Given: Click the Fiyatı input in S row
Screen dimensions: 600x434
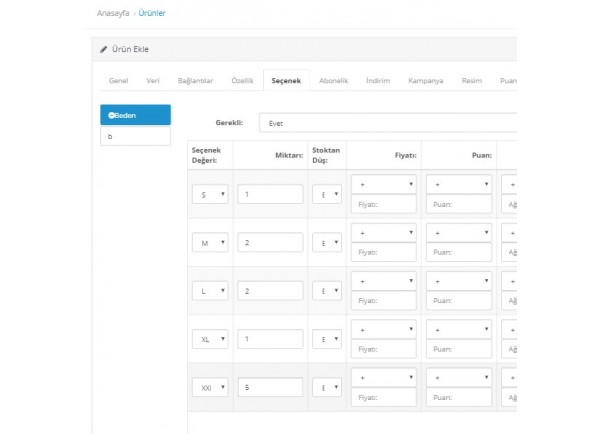Looking at the screenshot, I should point(384,204).
